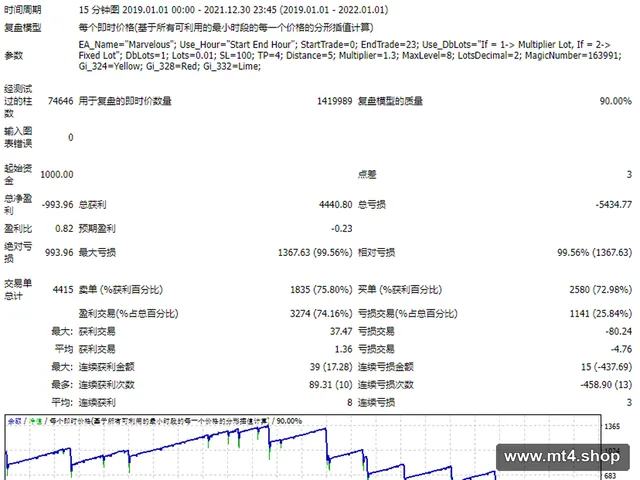Click the average consecutive wins value '8'
Screen dimensions: 640x480
[x=350, y=403]
